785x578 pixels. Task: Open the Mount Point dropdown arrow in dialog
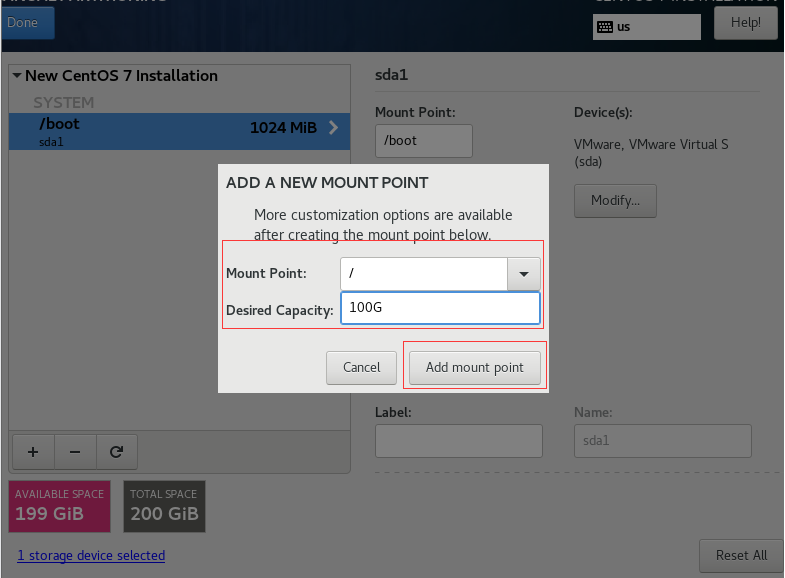[524, 274]
